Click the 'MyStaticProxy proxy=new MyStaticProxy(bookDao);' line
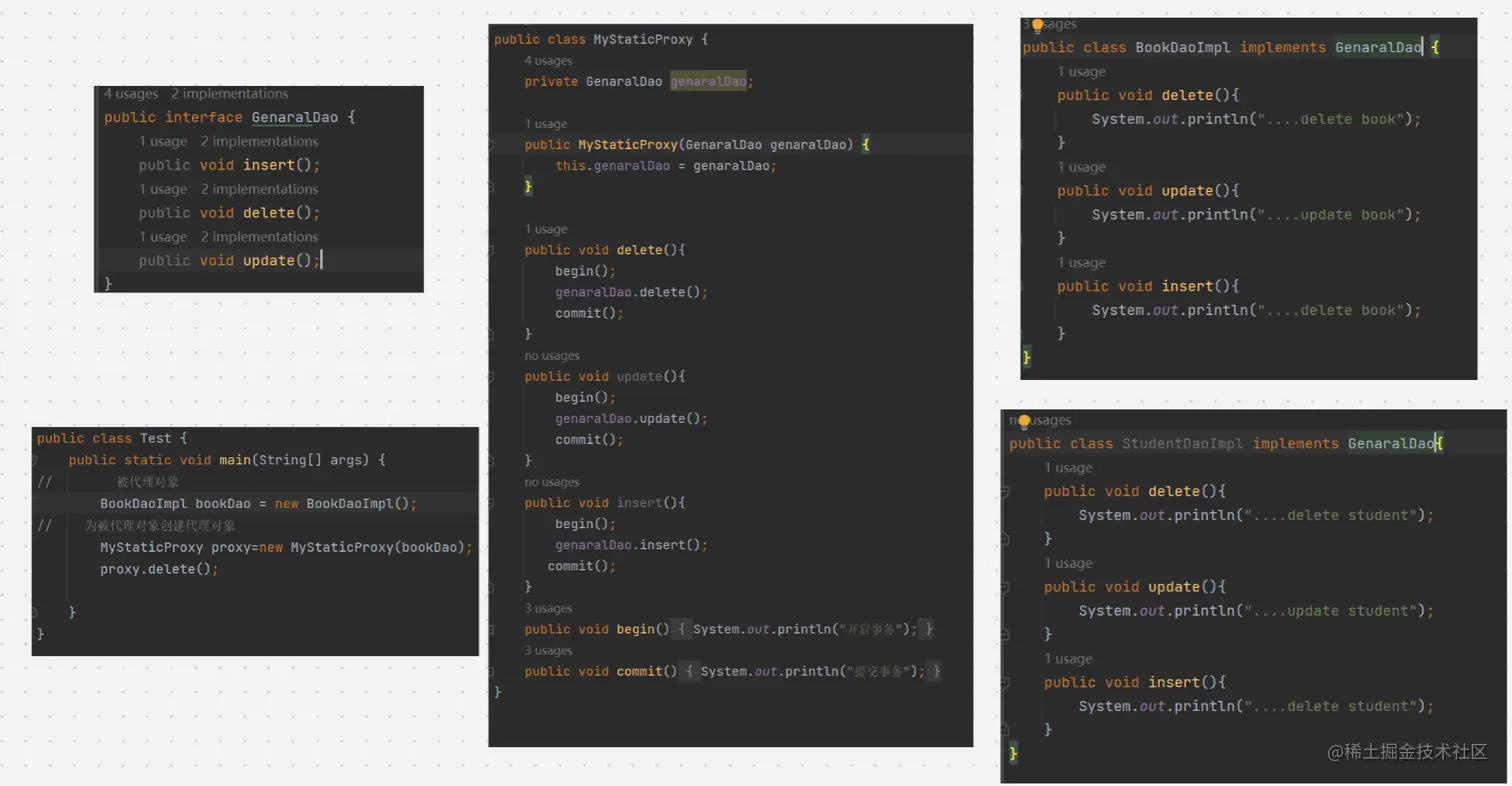 (286, 548)
